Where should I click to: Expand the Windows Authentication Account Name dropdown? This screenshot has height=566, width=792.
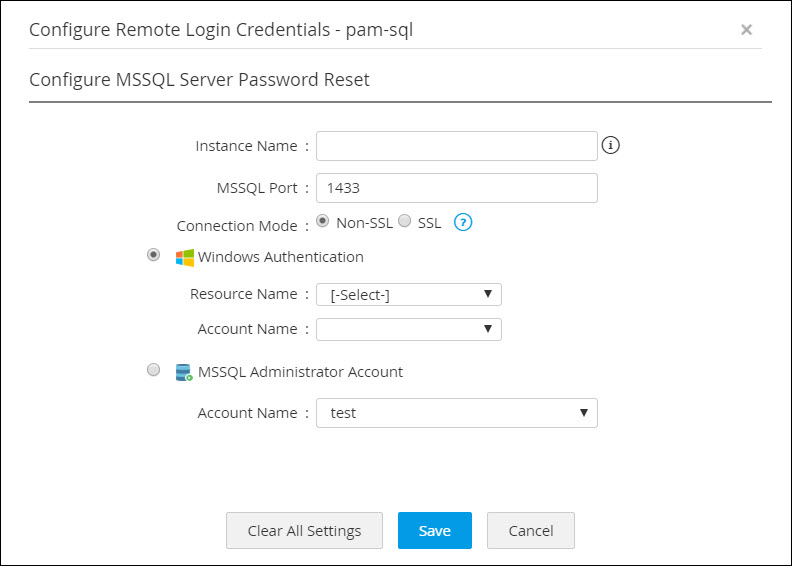pos(408,329)
